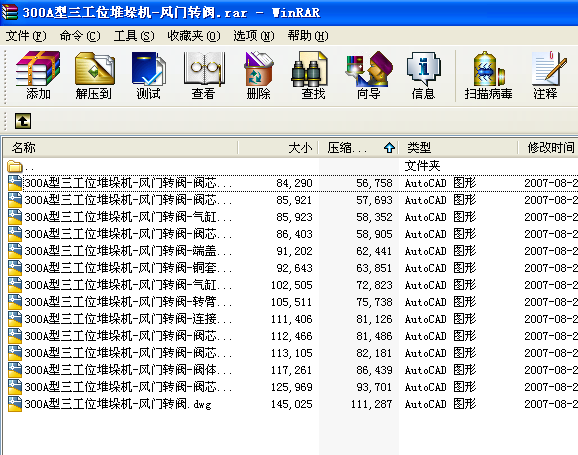Click the WinRAR icon in the title bar
578x455 pixels.
pyautogui.click(x=10, y=12)
